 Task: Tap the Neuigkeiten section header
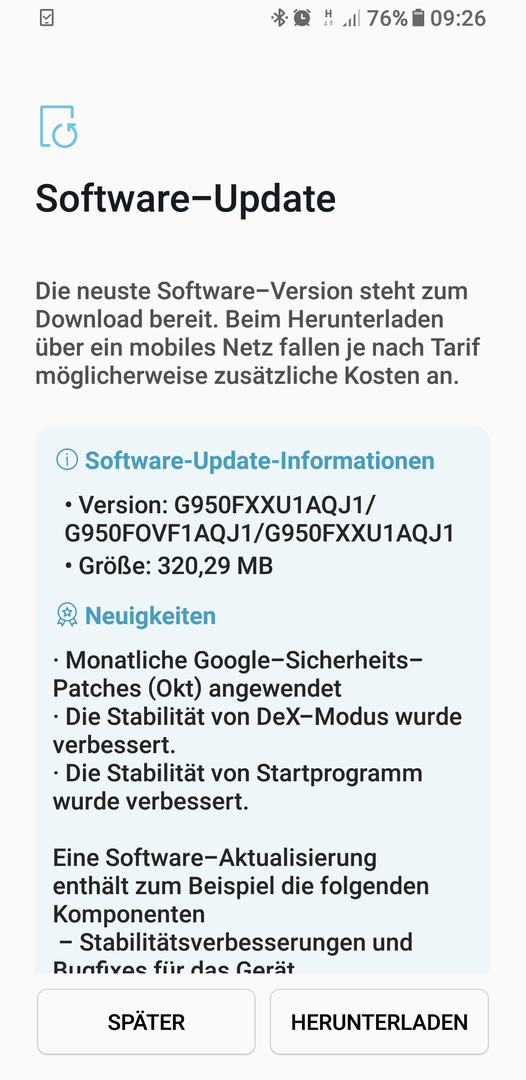coord(150,615)
